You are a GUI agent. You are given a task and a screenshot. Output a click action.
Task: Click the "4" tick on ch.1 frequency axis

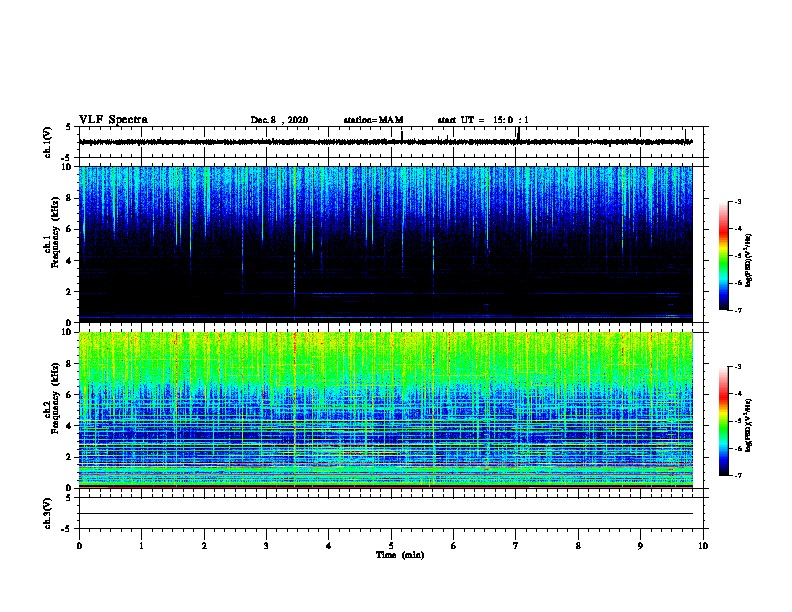click(x=69, y=261)
